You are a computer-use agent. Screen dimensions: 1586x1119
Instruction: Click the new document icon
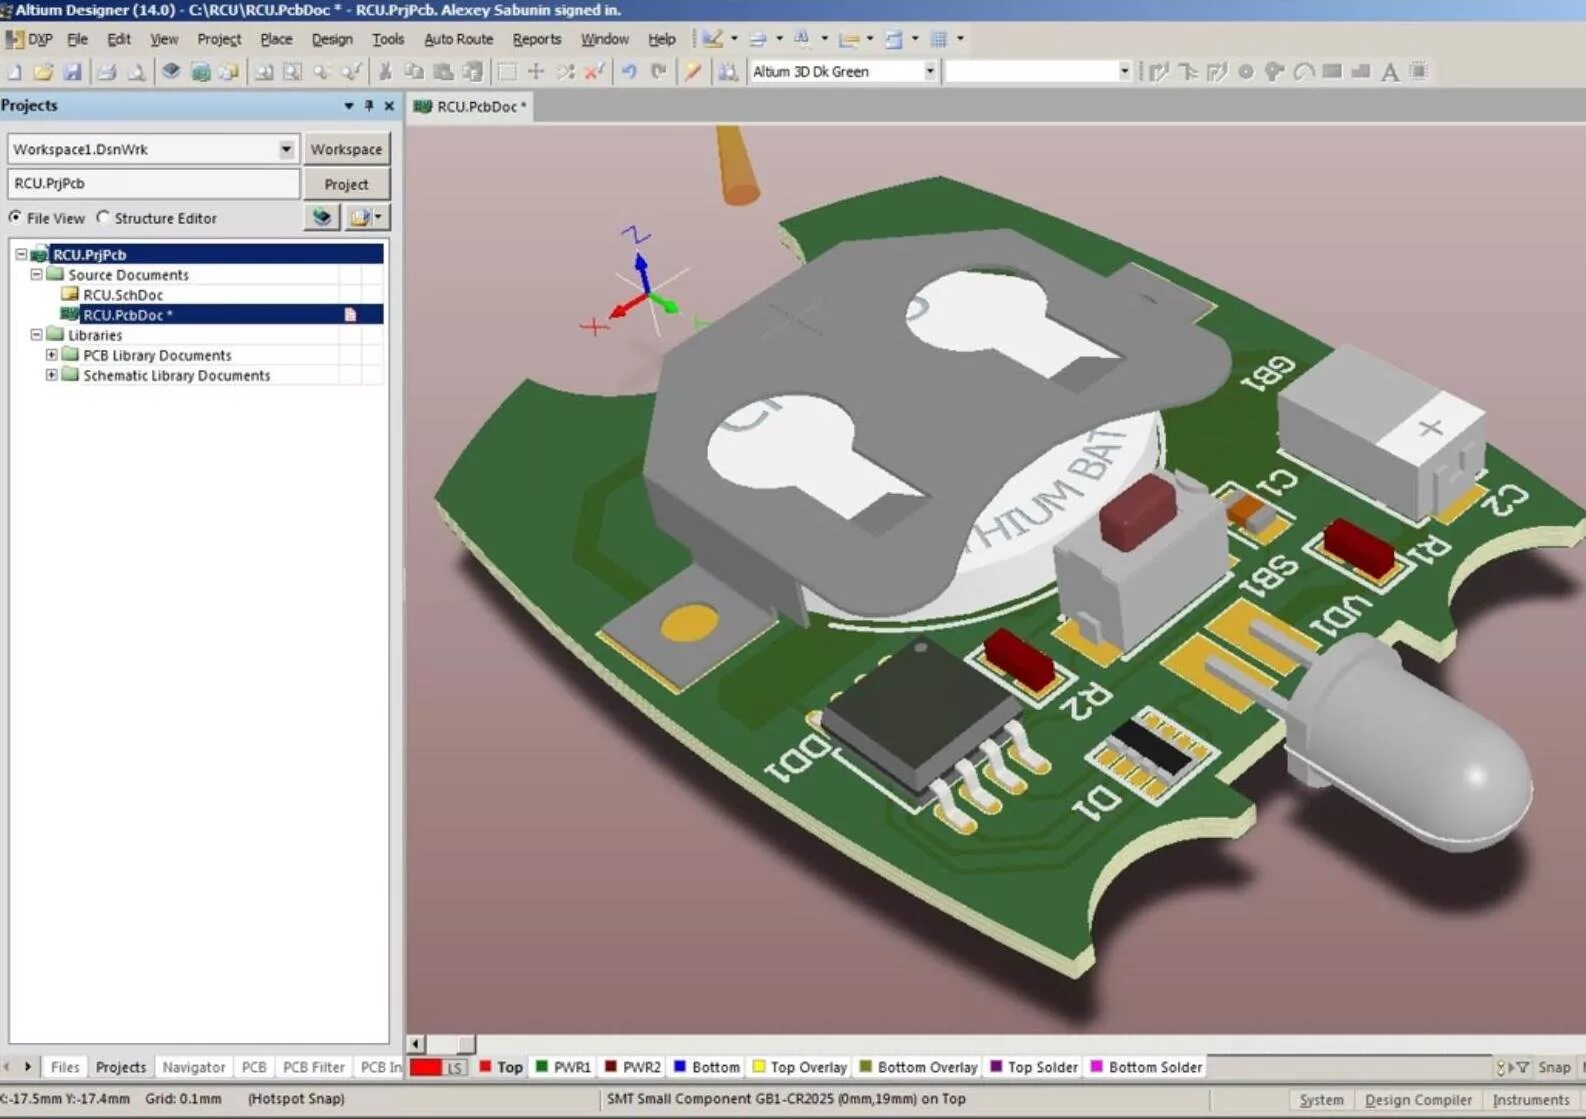(15, 71)
